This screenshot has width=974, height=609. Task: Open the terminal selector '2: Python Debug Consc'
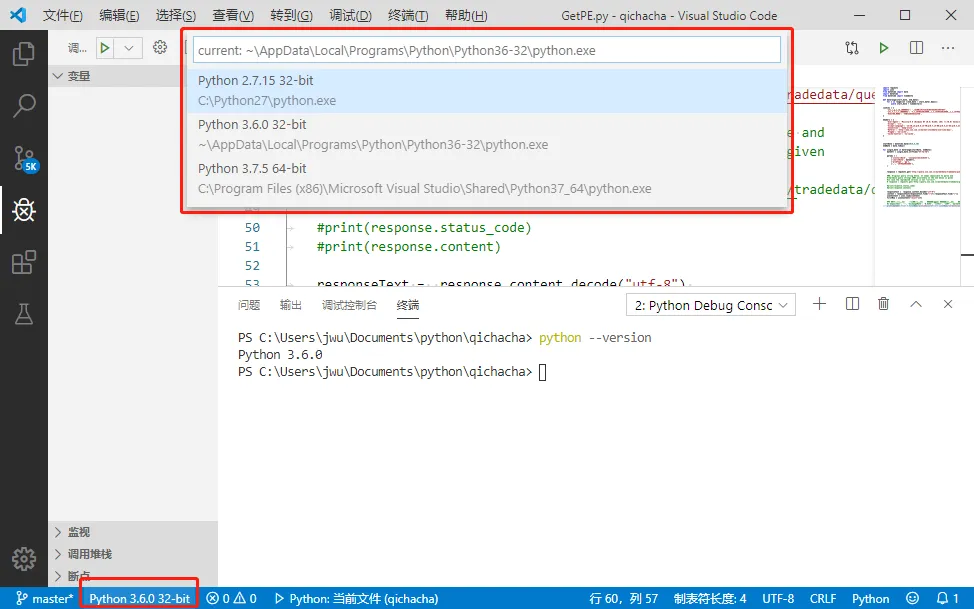pyautogui.click(x=711, y=305)
